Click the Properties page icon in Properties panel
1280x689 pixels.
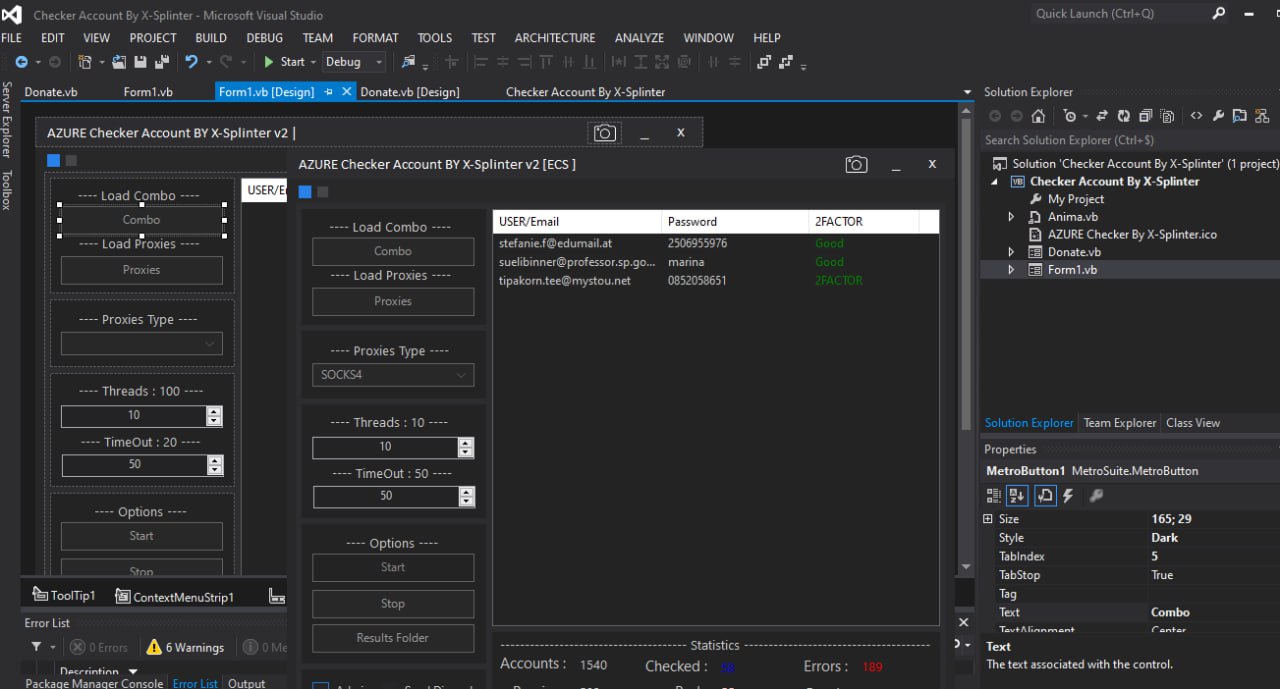pos(1045,495)
